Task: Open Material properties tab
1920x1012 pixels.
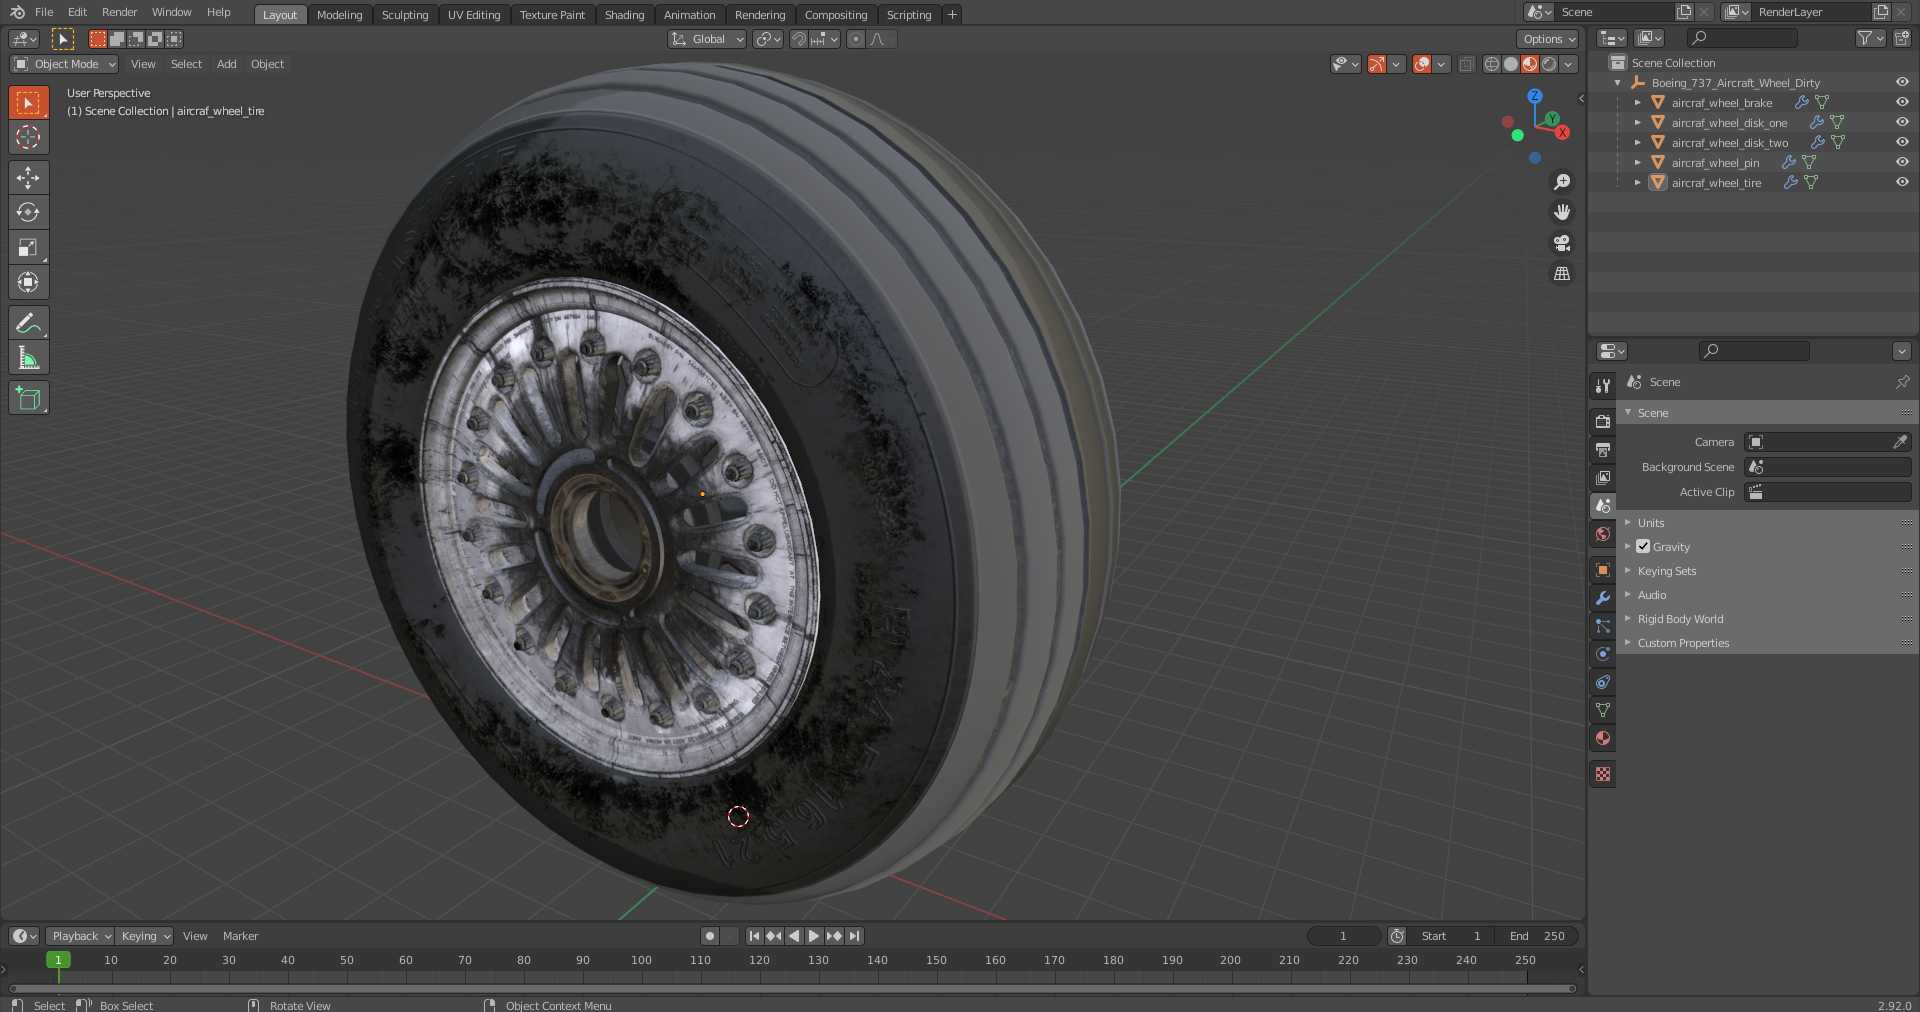Action: [x=1603, y=738]
